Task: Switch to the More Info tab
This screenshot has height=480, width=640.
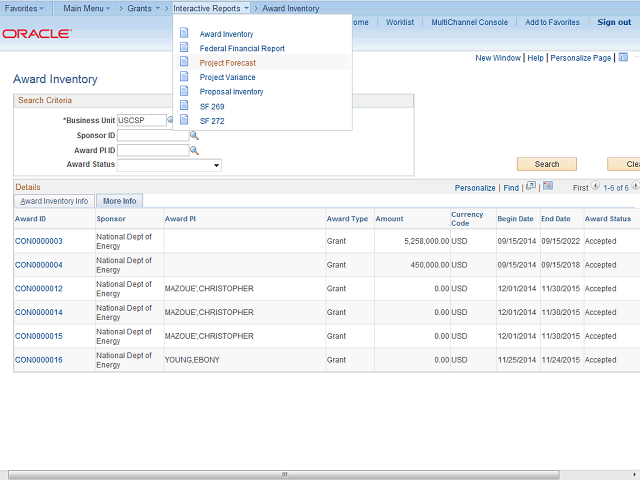Action: pyautogui.click(x=120, y=201)
